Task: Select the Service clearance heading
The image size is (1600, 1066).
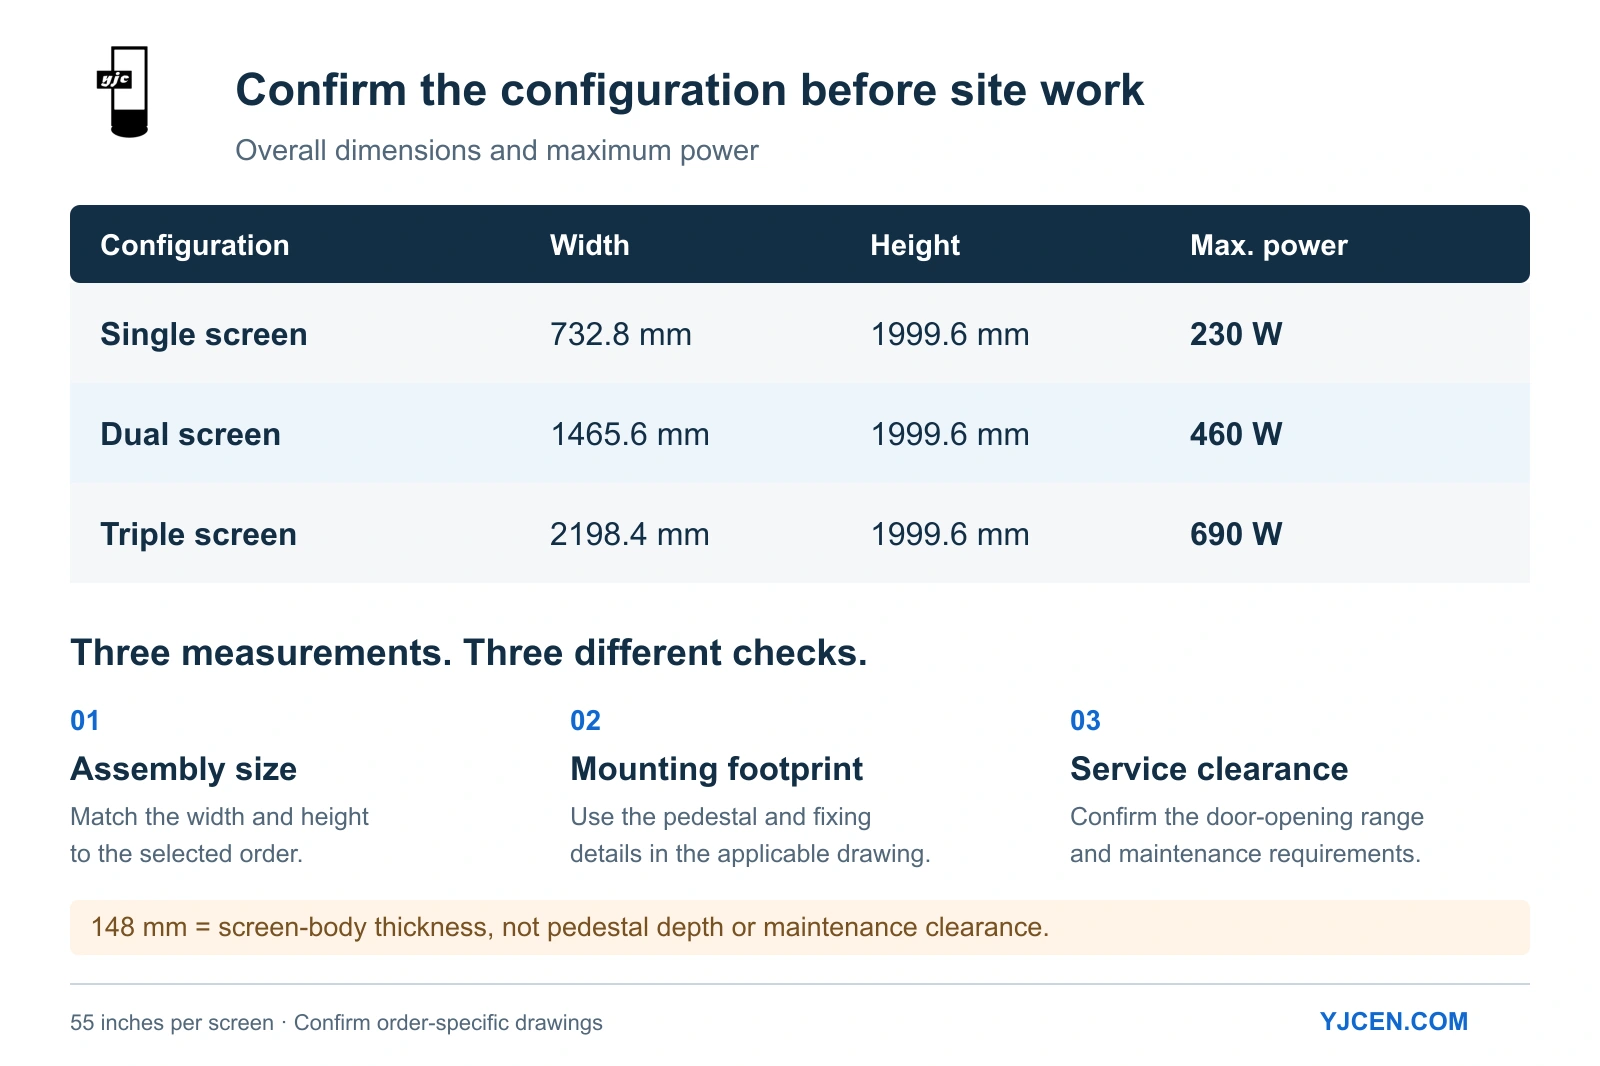Action: [x=1209, y=769]
